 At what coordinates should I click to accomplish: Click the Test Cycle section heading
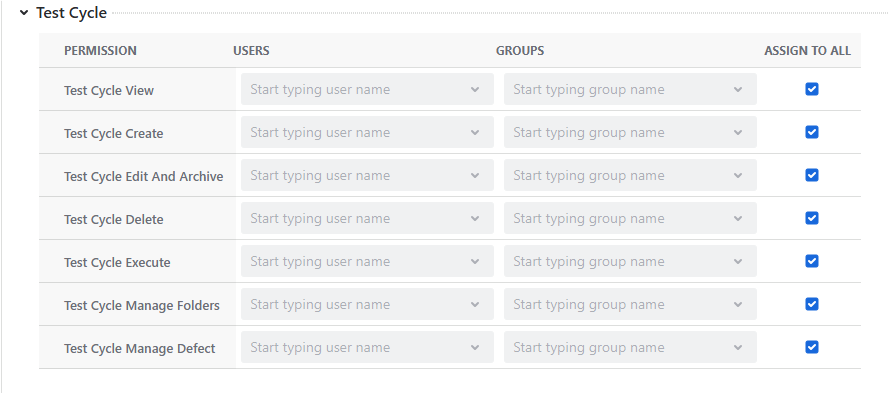click(71, 13)
